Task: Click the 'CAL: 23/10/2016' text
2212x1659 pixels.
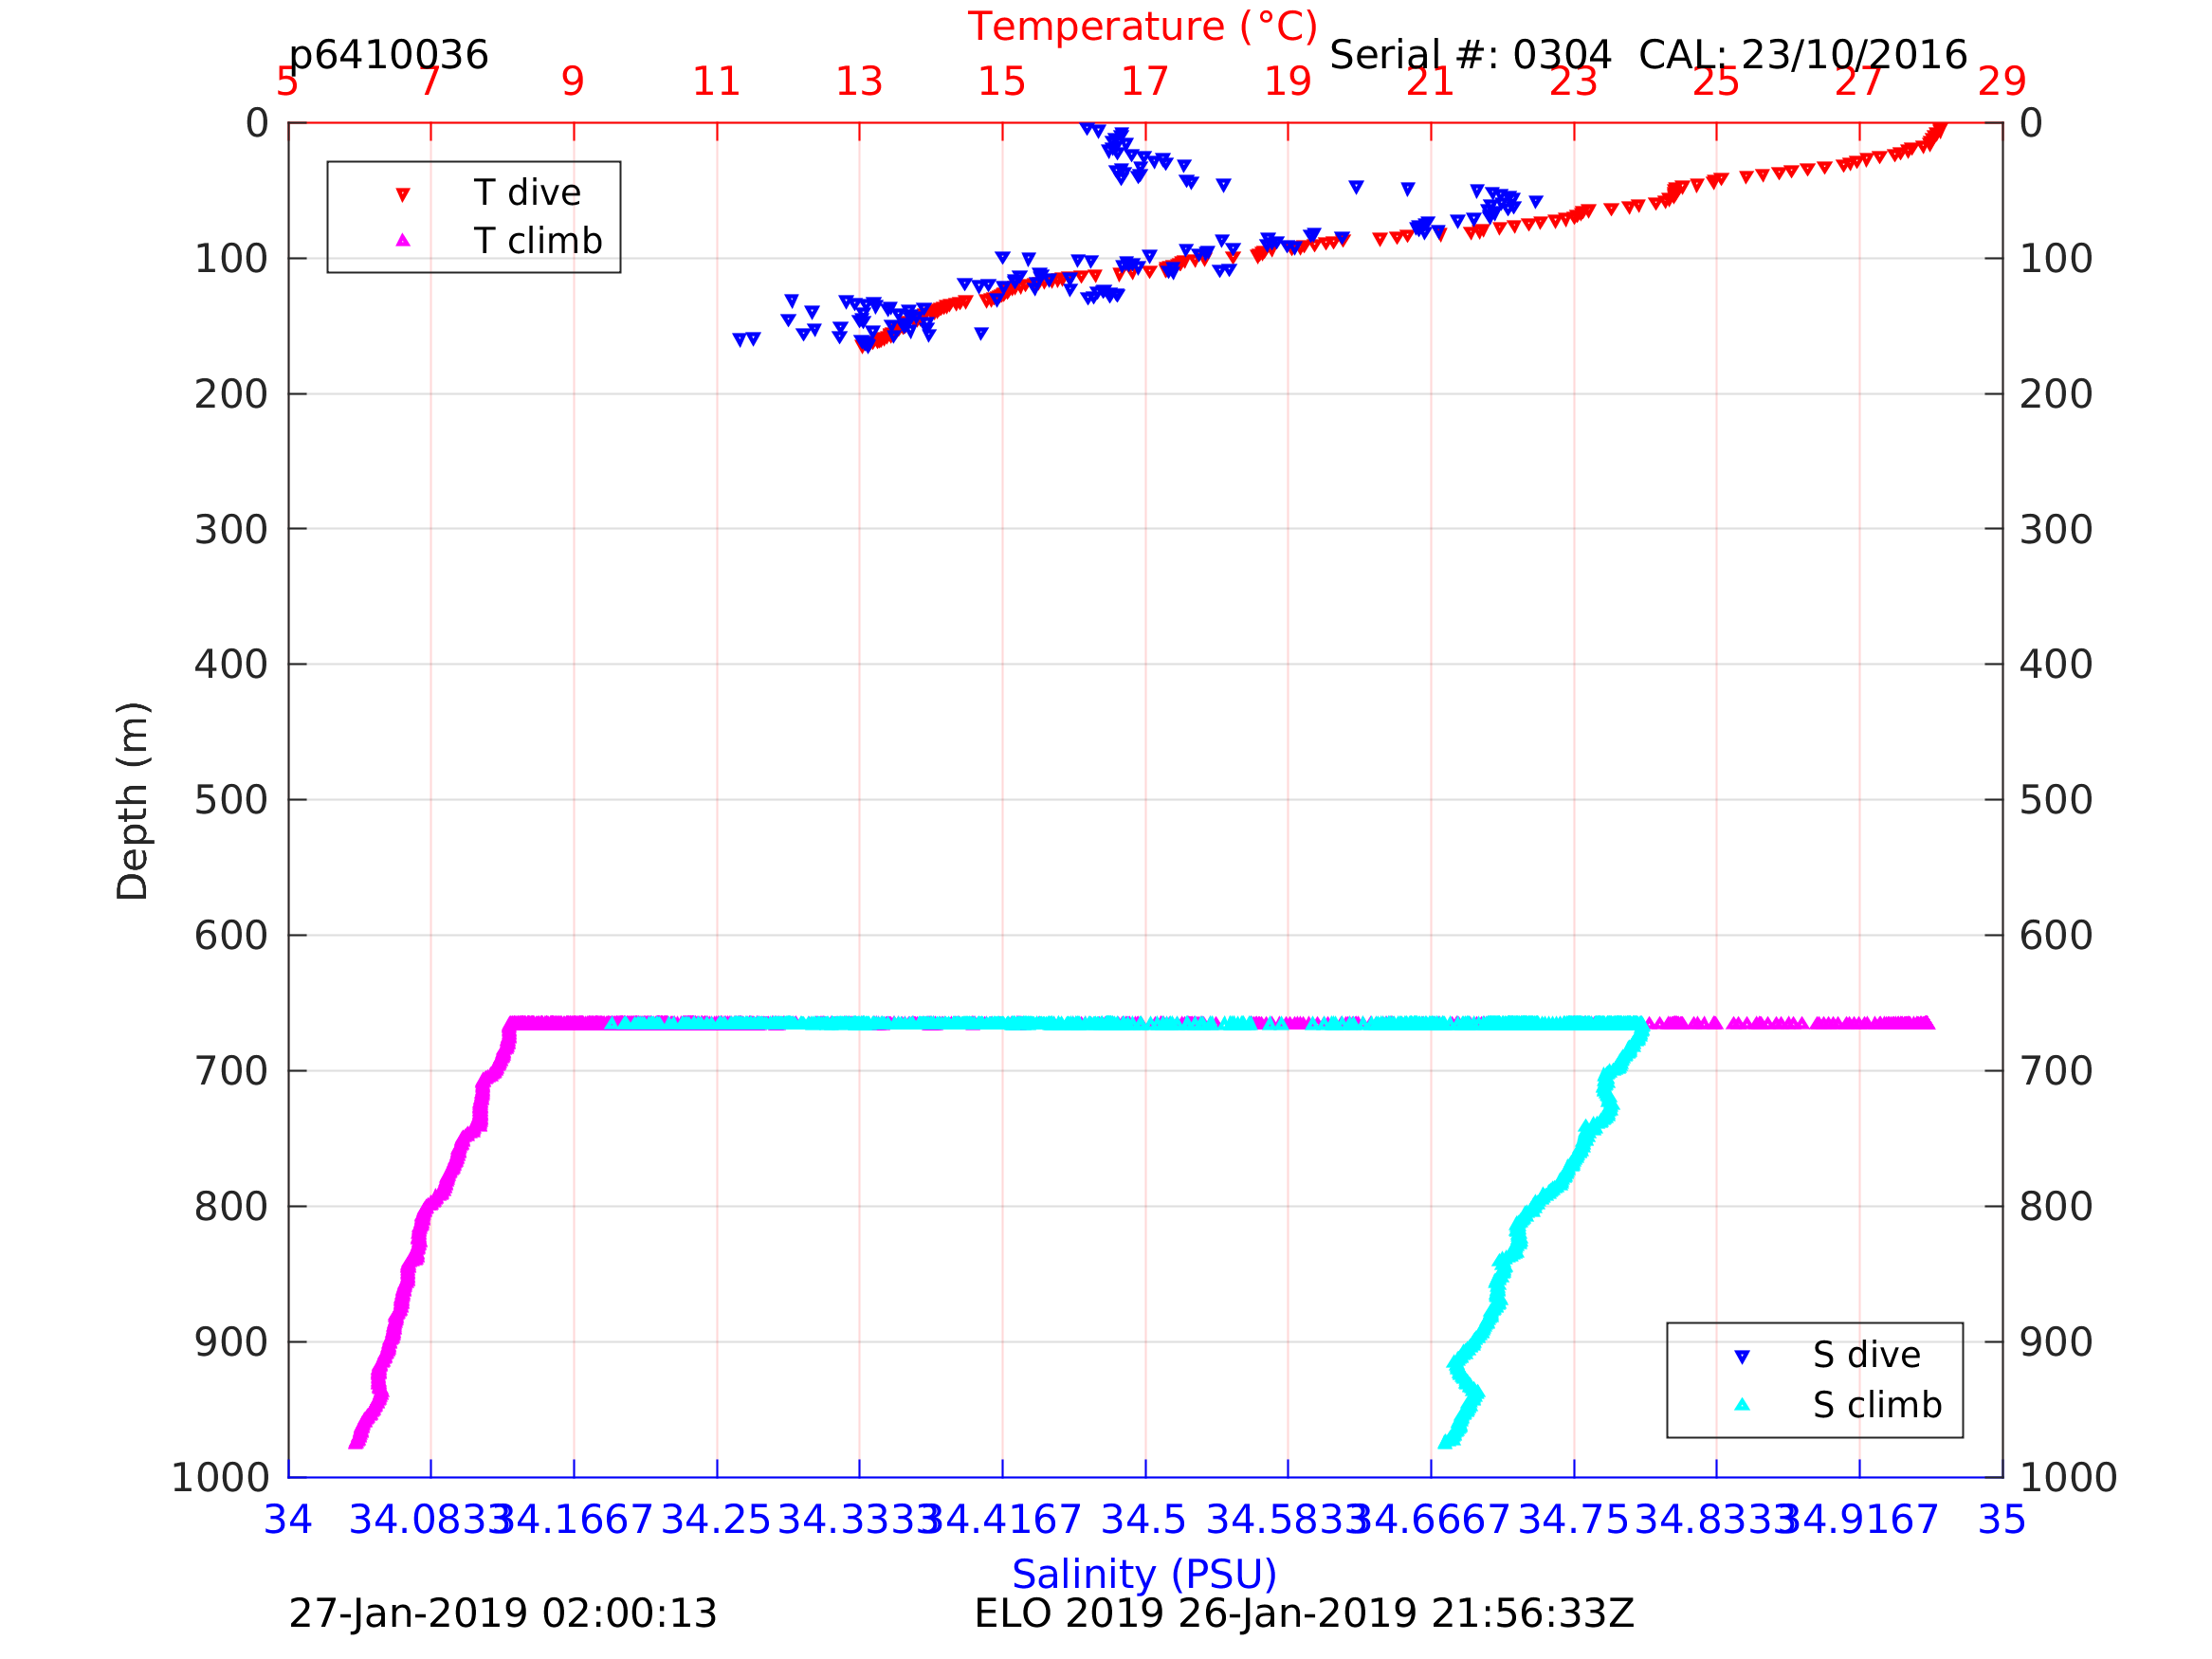Action: click(x=1803, y=56)
